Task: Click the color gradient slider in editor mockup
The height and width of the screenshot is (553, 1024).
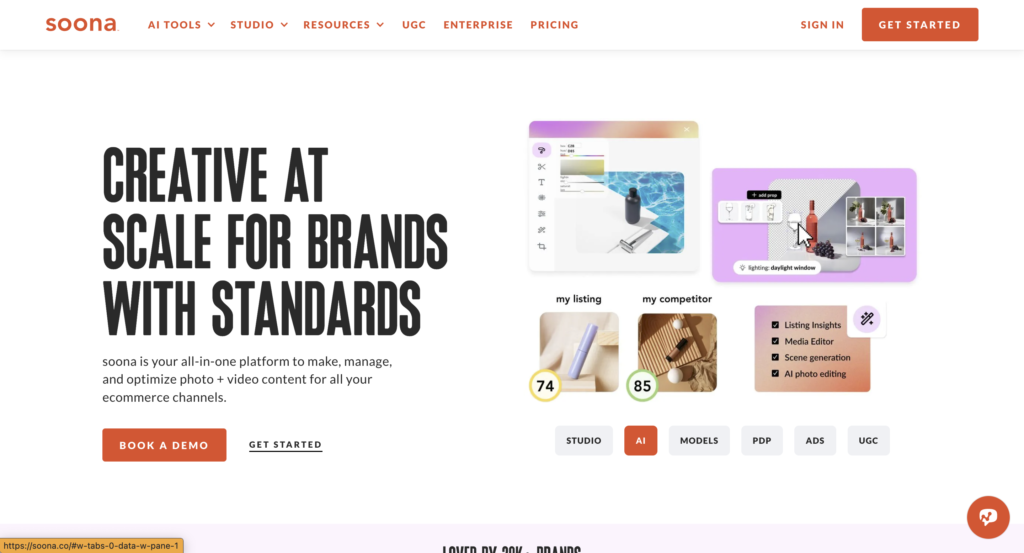Action: pos(582,155)
